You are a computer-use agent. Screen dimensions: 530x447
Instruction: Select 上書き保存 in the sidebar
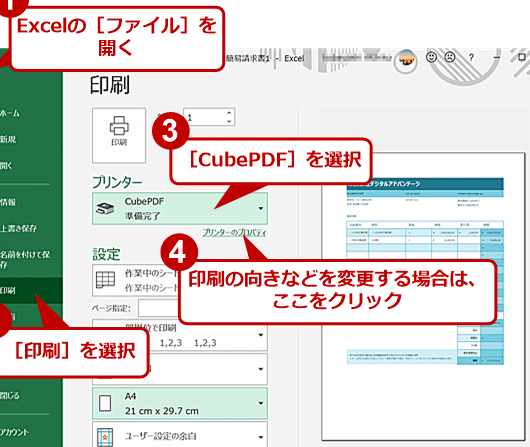pos(19,228)
